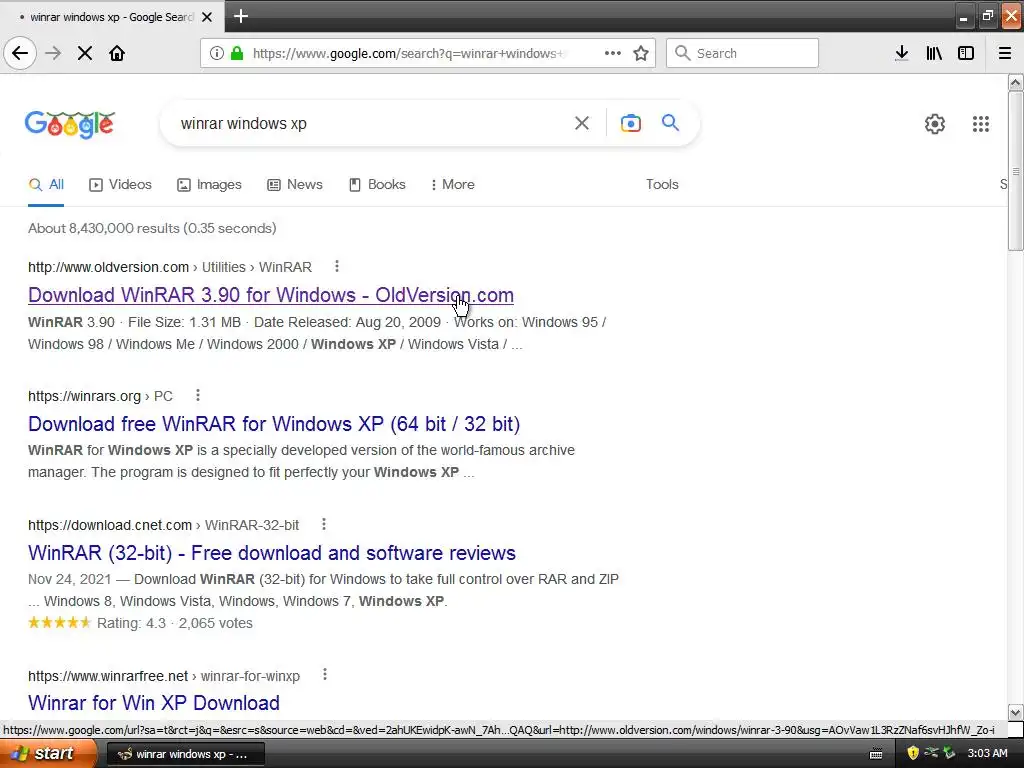Image resolution: width=1024 pixels, height=768 pixels.
Task: Click the 'Rating: 4.3 · 2,065 votes' text
Action: click(174, 623)
